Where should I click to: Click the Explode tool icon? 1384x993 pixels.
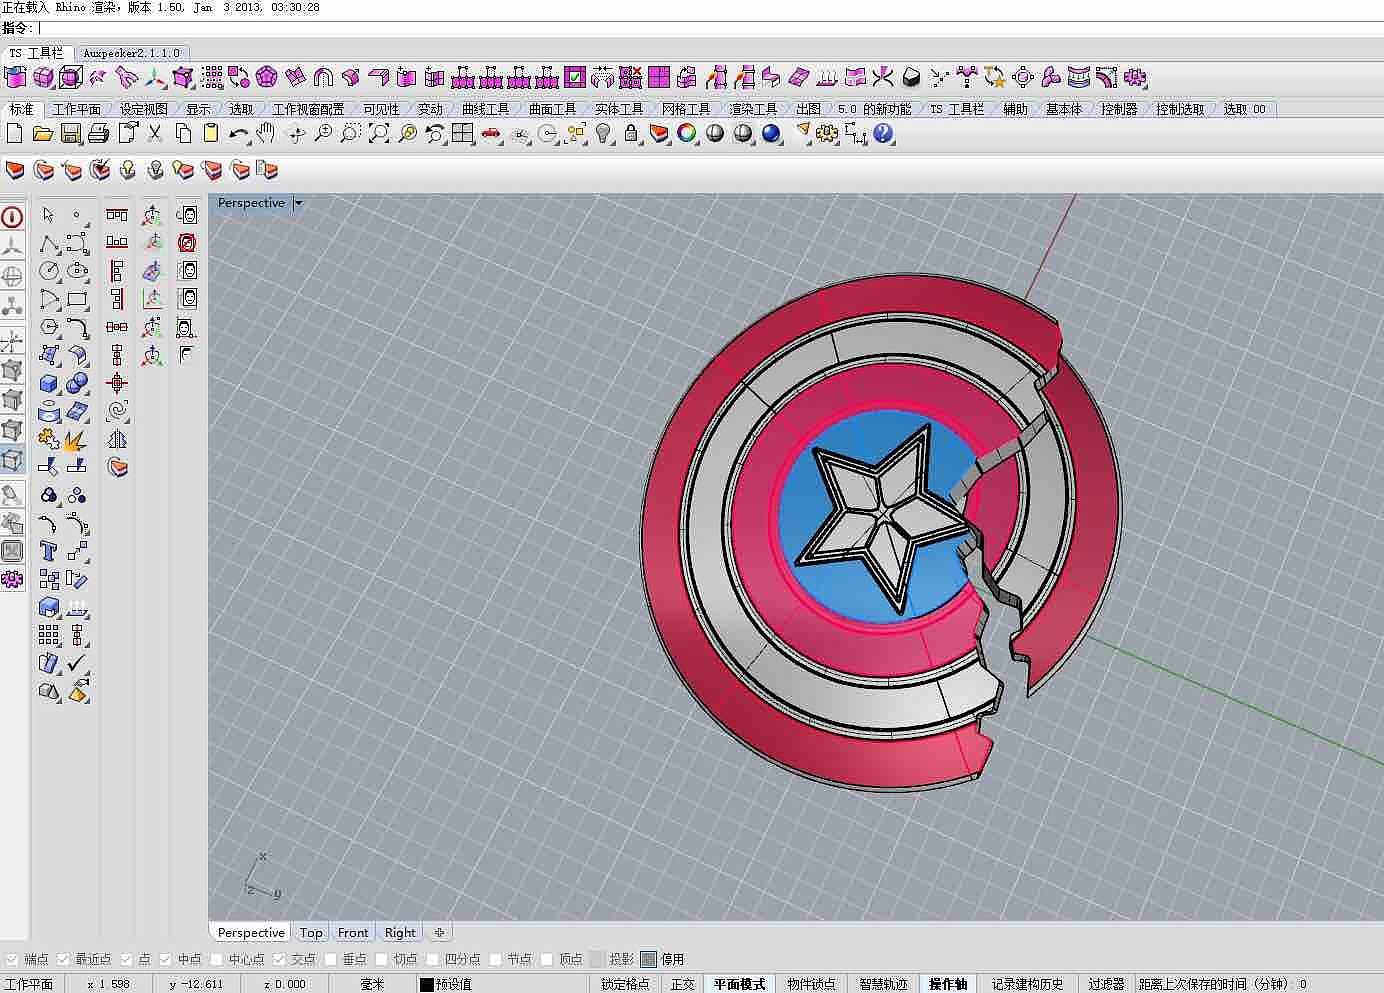pos(76,439)
